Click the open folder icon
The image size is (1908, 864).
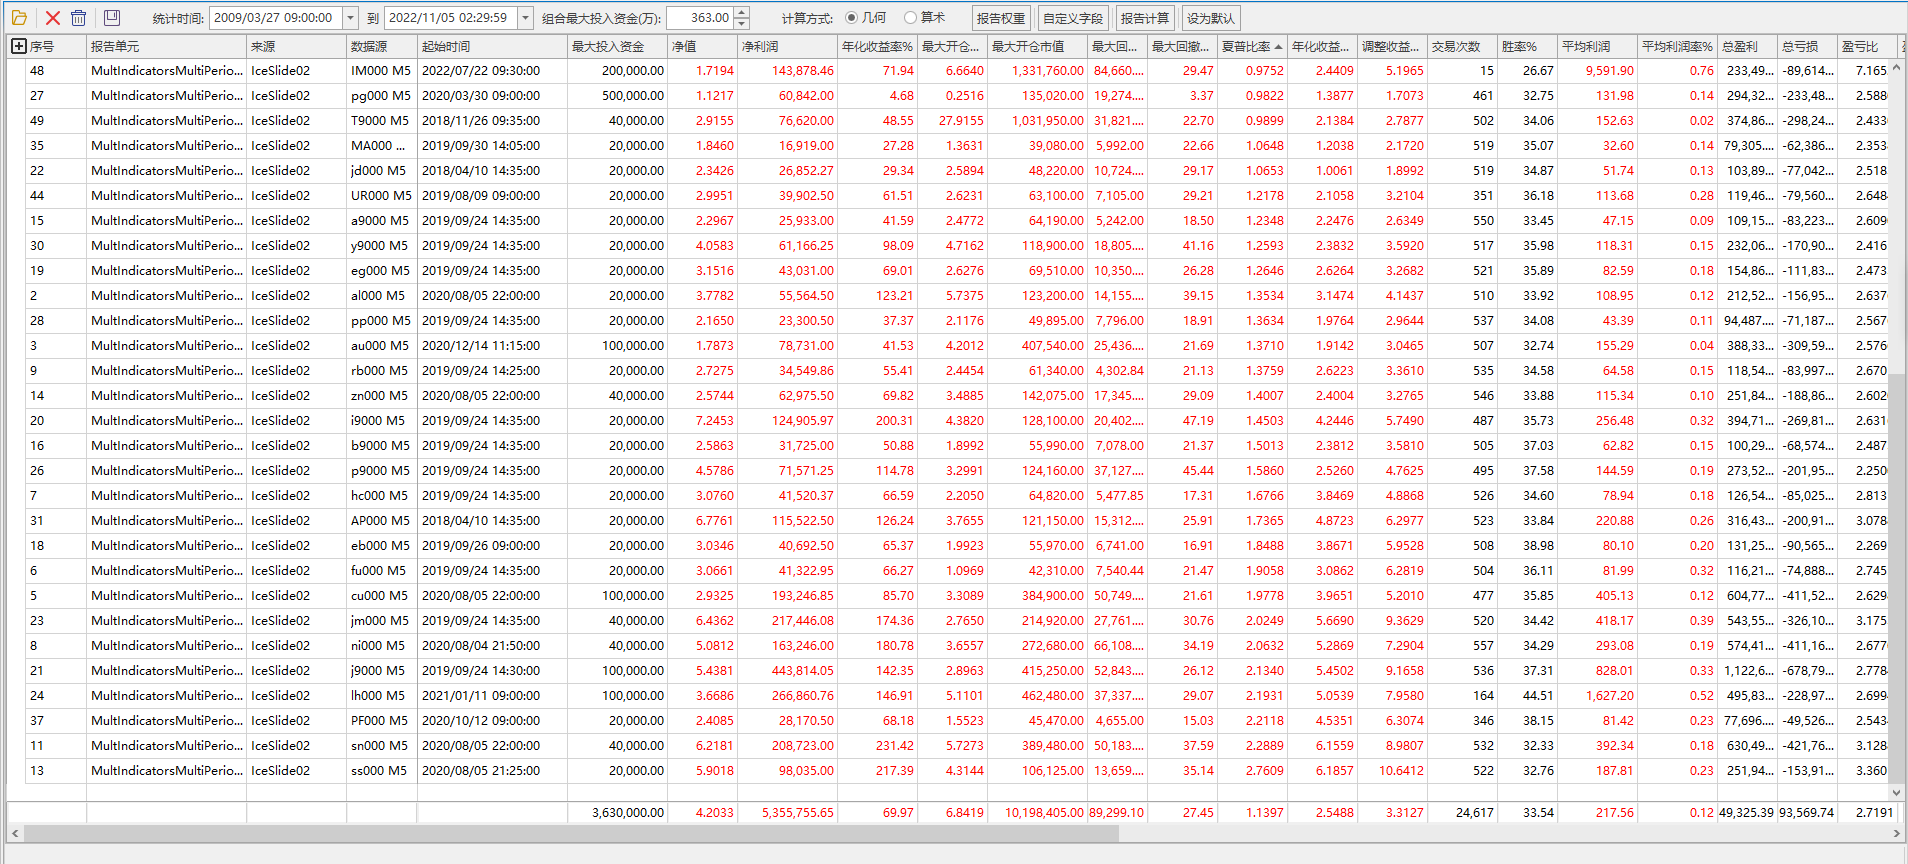coord(19,18)
